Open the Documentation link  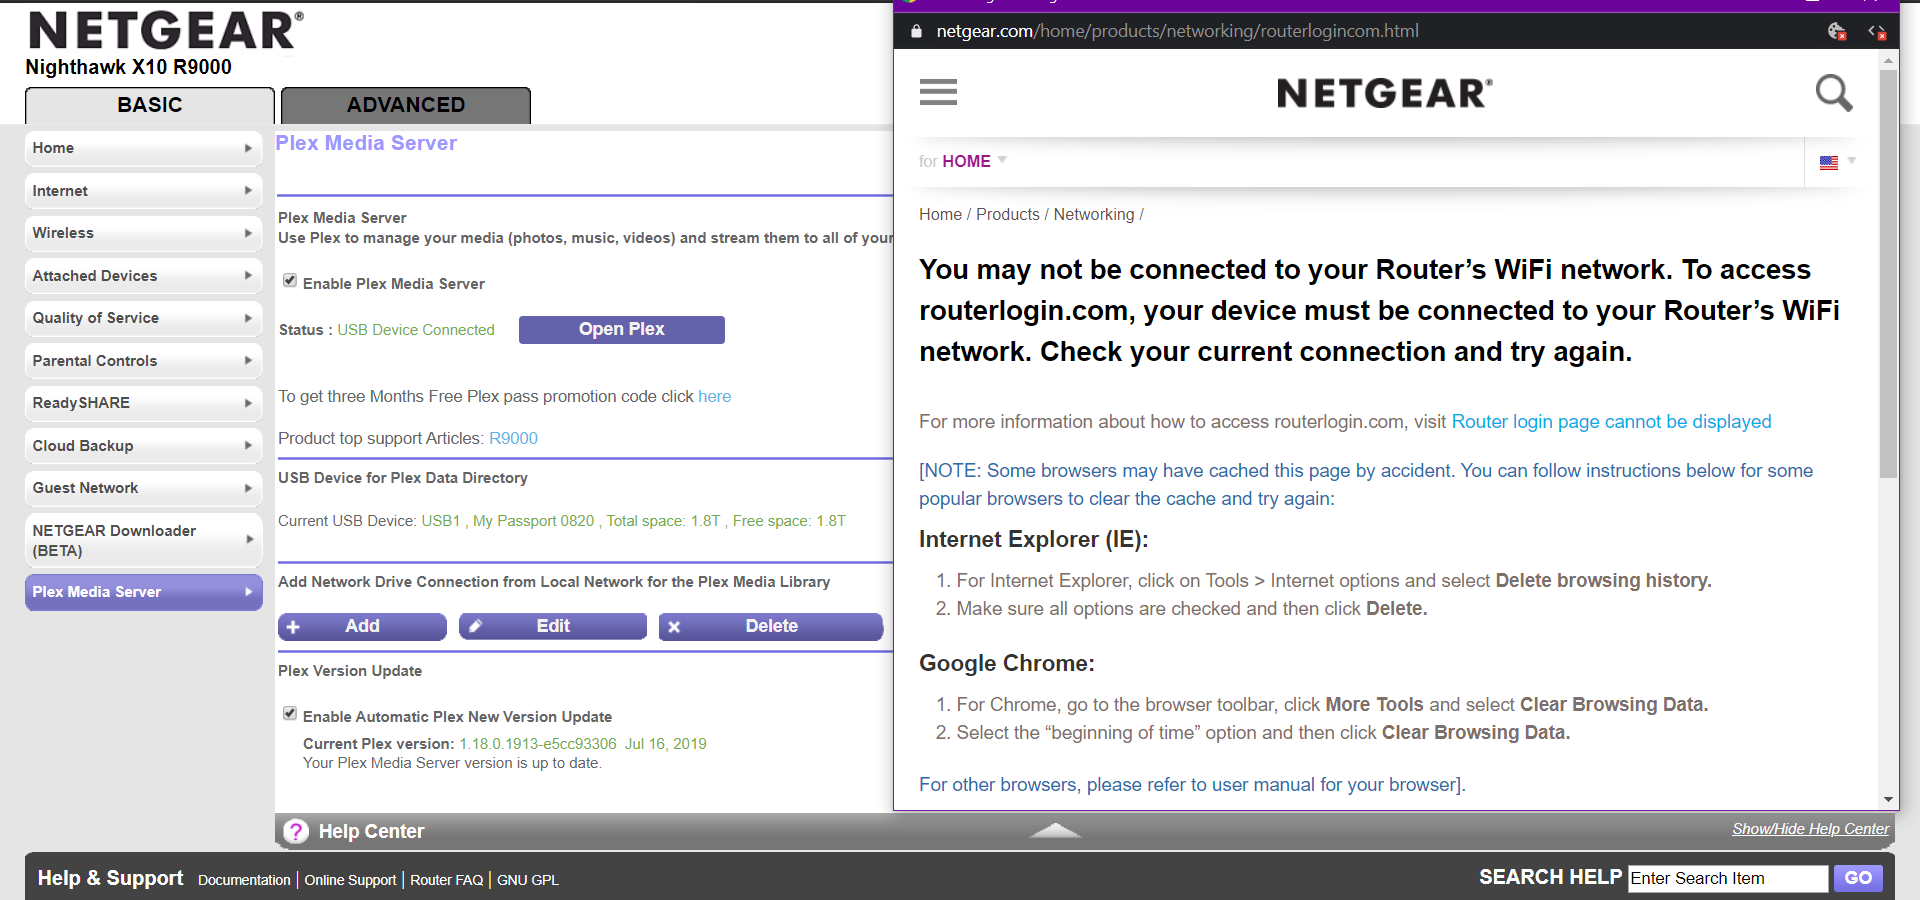(244, 880)
